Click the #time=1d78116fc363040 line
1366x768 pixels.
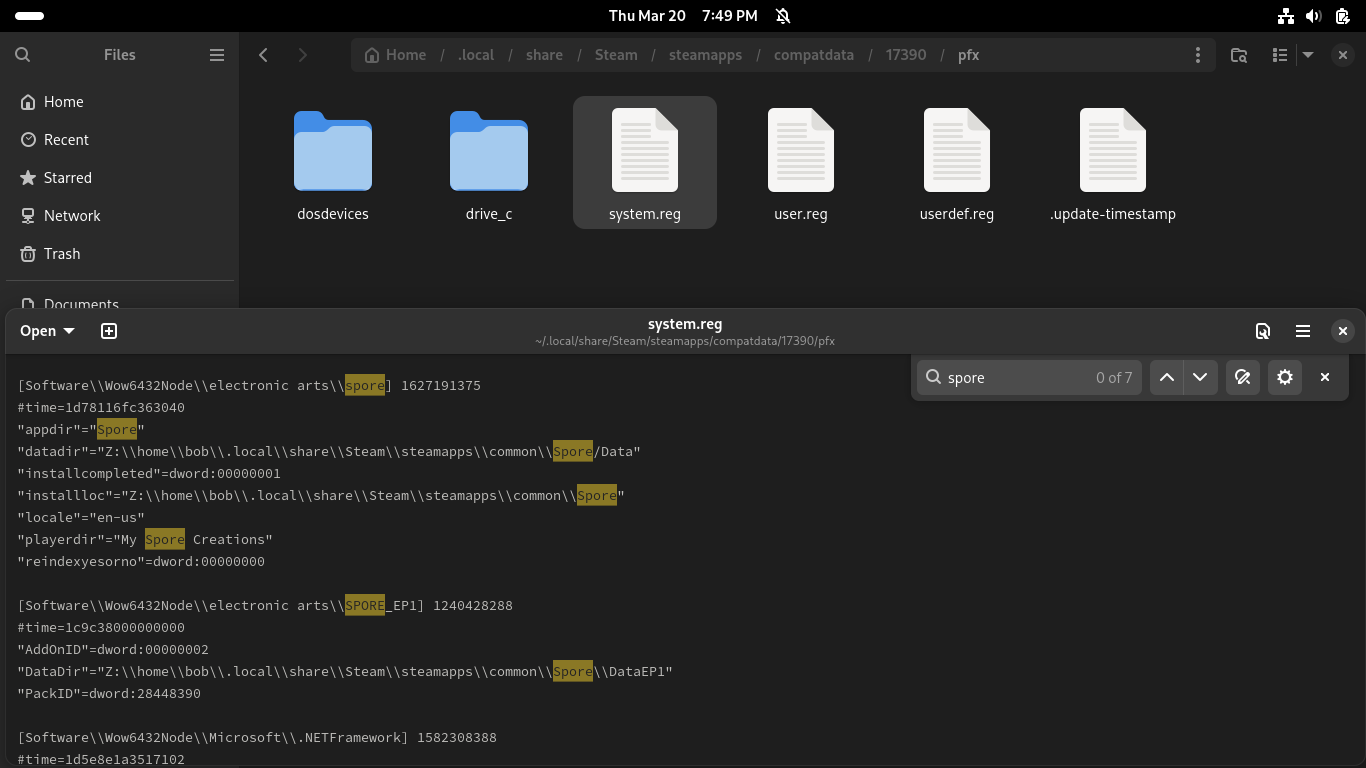coord(101,407)
